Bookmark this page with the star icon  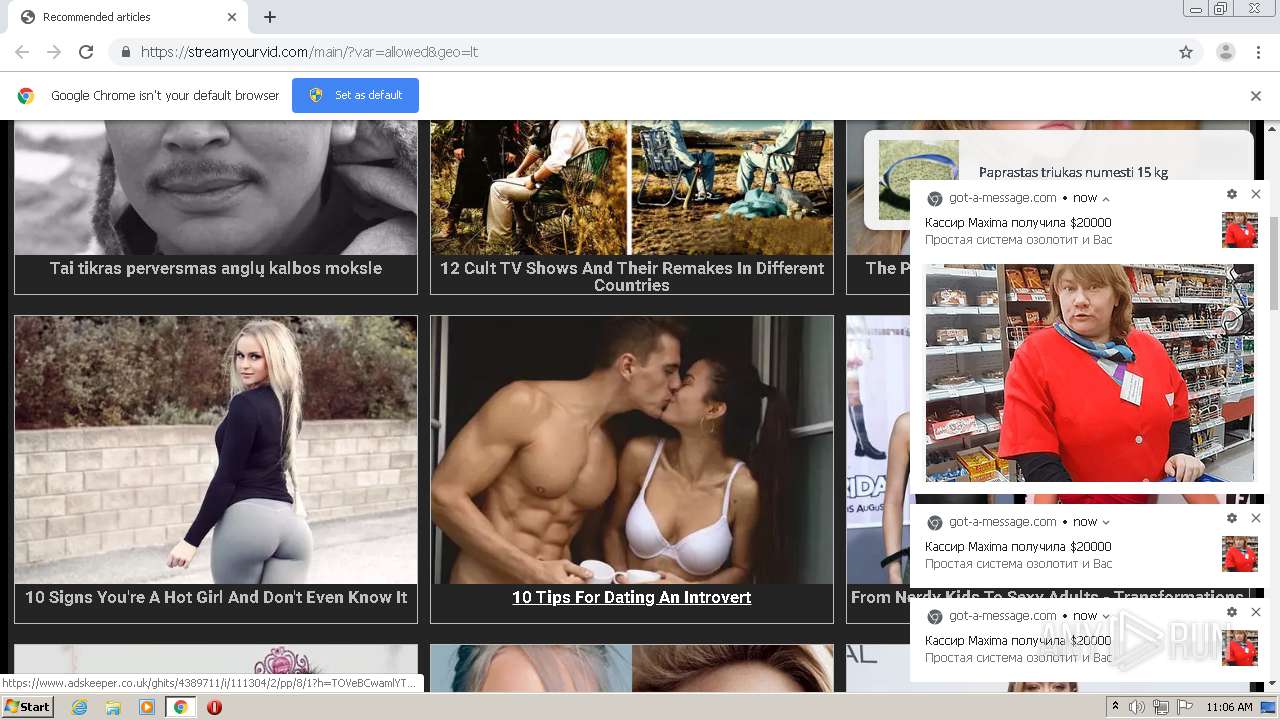(1186, 52)
